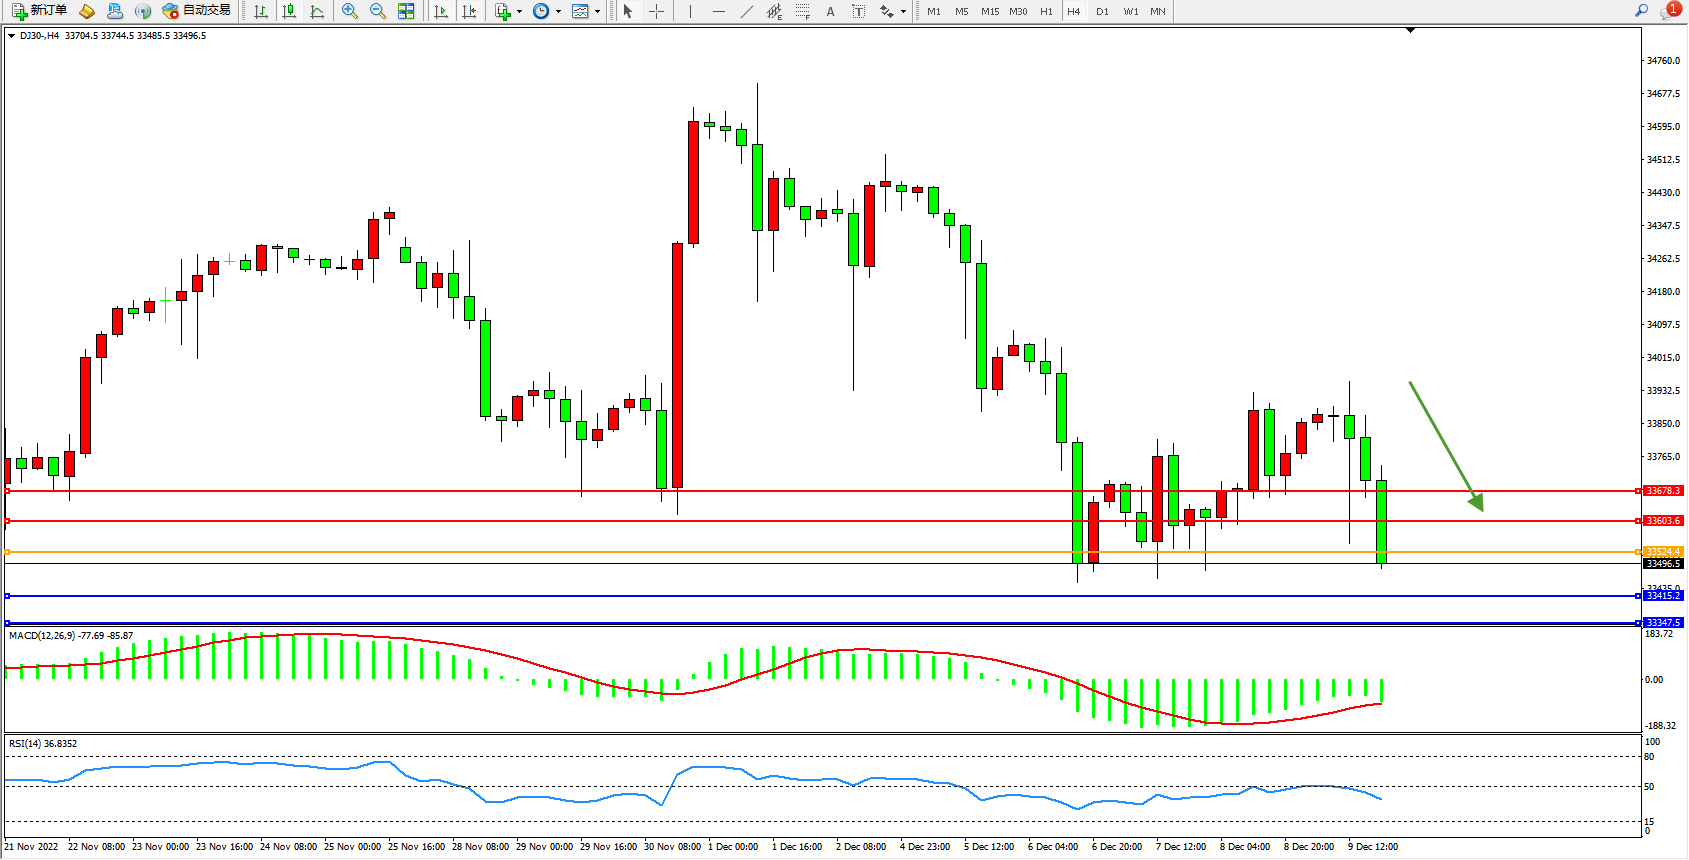Zoom in on the chart
1689x860 pixels.
pyautogui.click(x=350, y=11)
